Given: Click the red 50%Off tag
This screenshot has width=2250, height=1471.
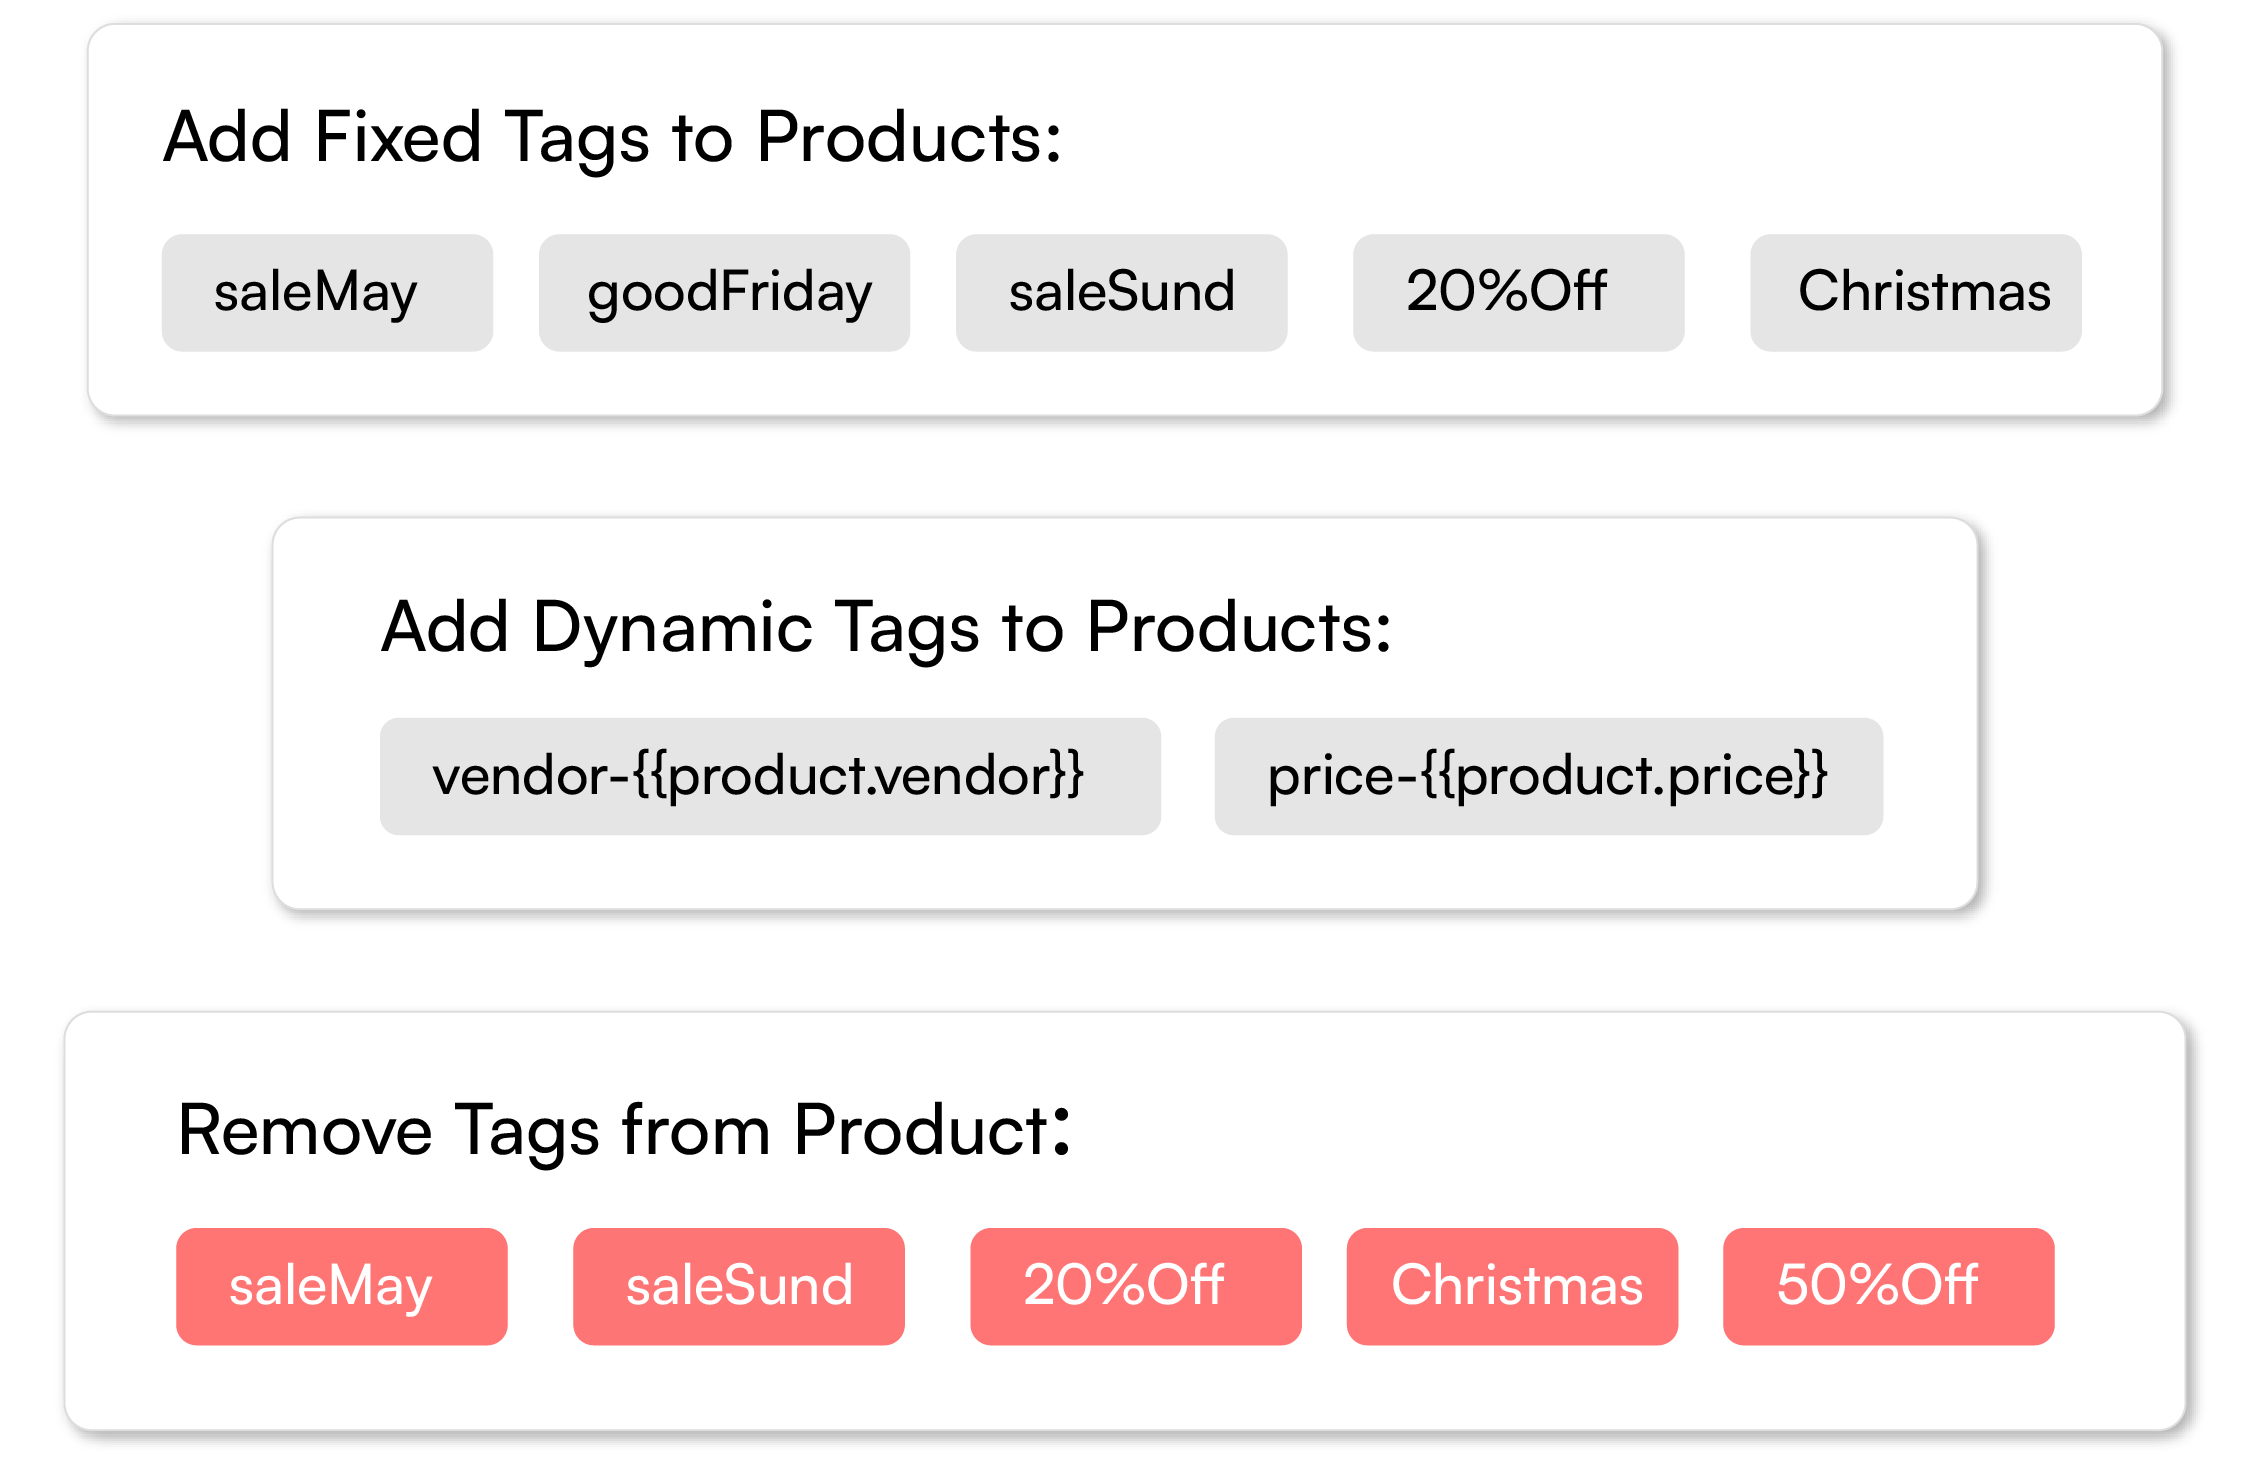Looking at the screenshot, I should tap(1888, 1286).
